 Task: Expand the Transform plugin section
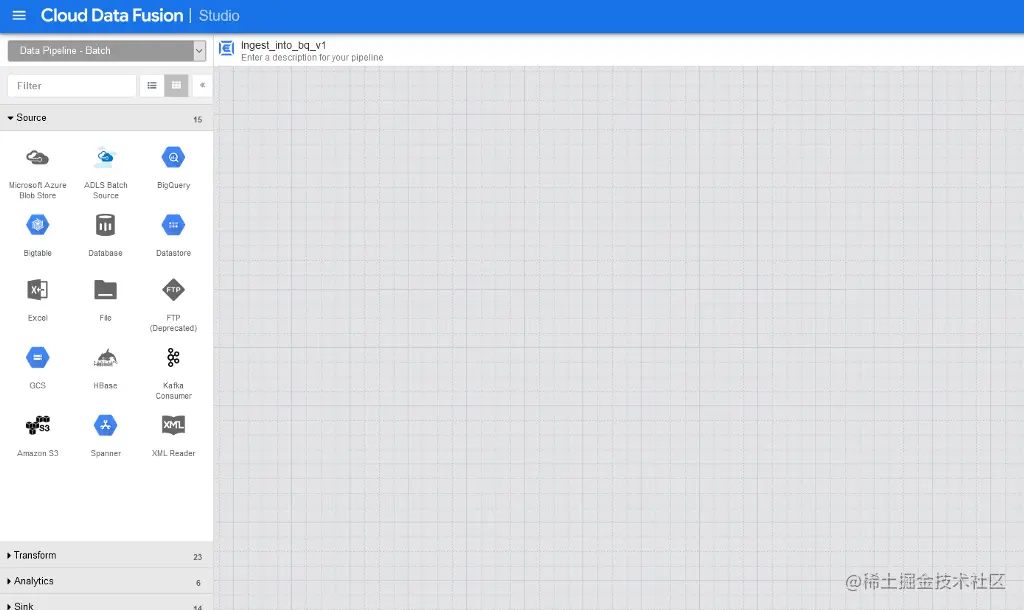click(x=106, y=555)
